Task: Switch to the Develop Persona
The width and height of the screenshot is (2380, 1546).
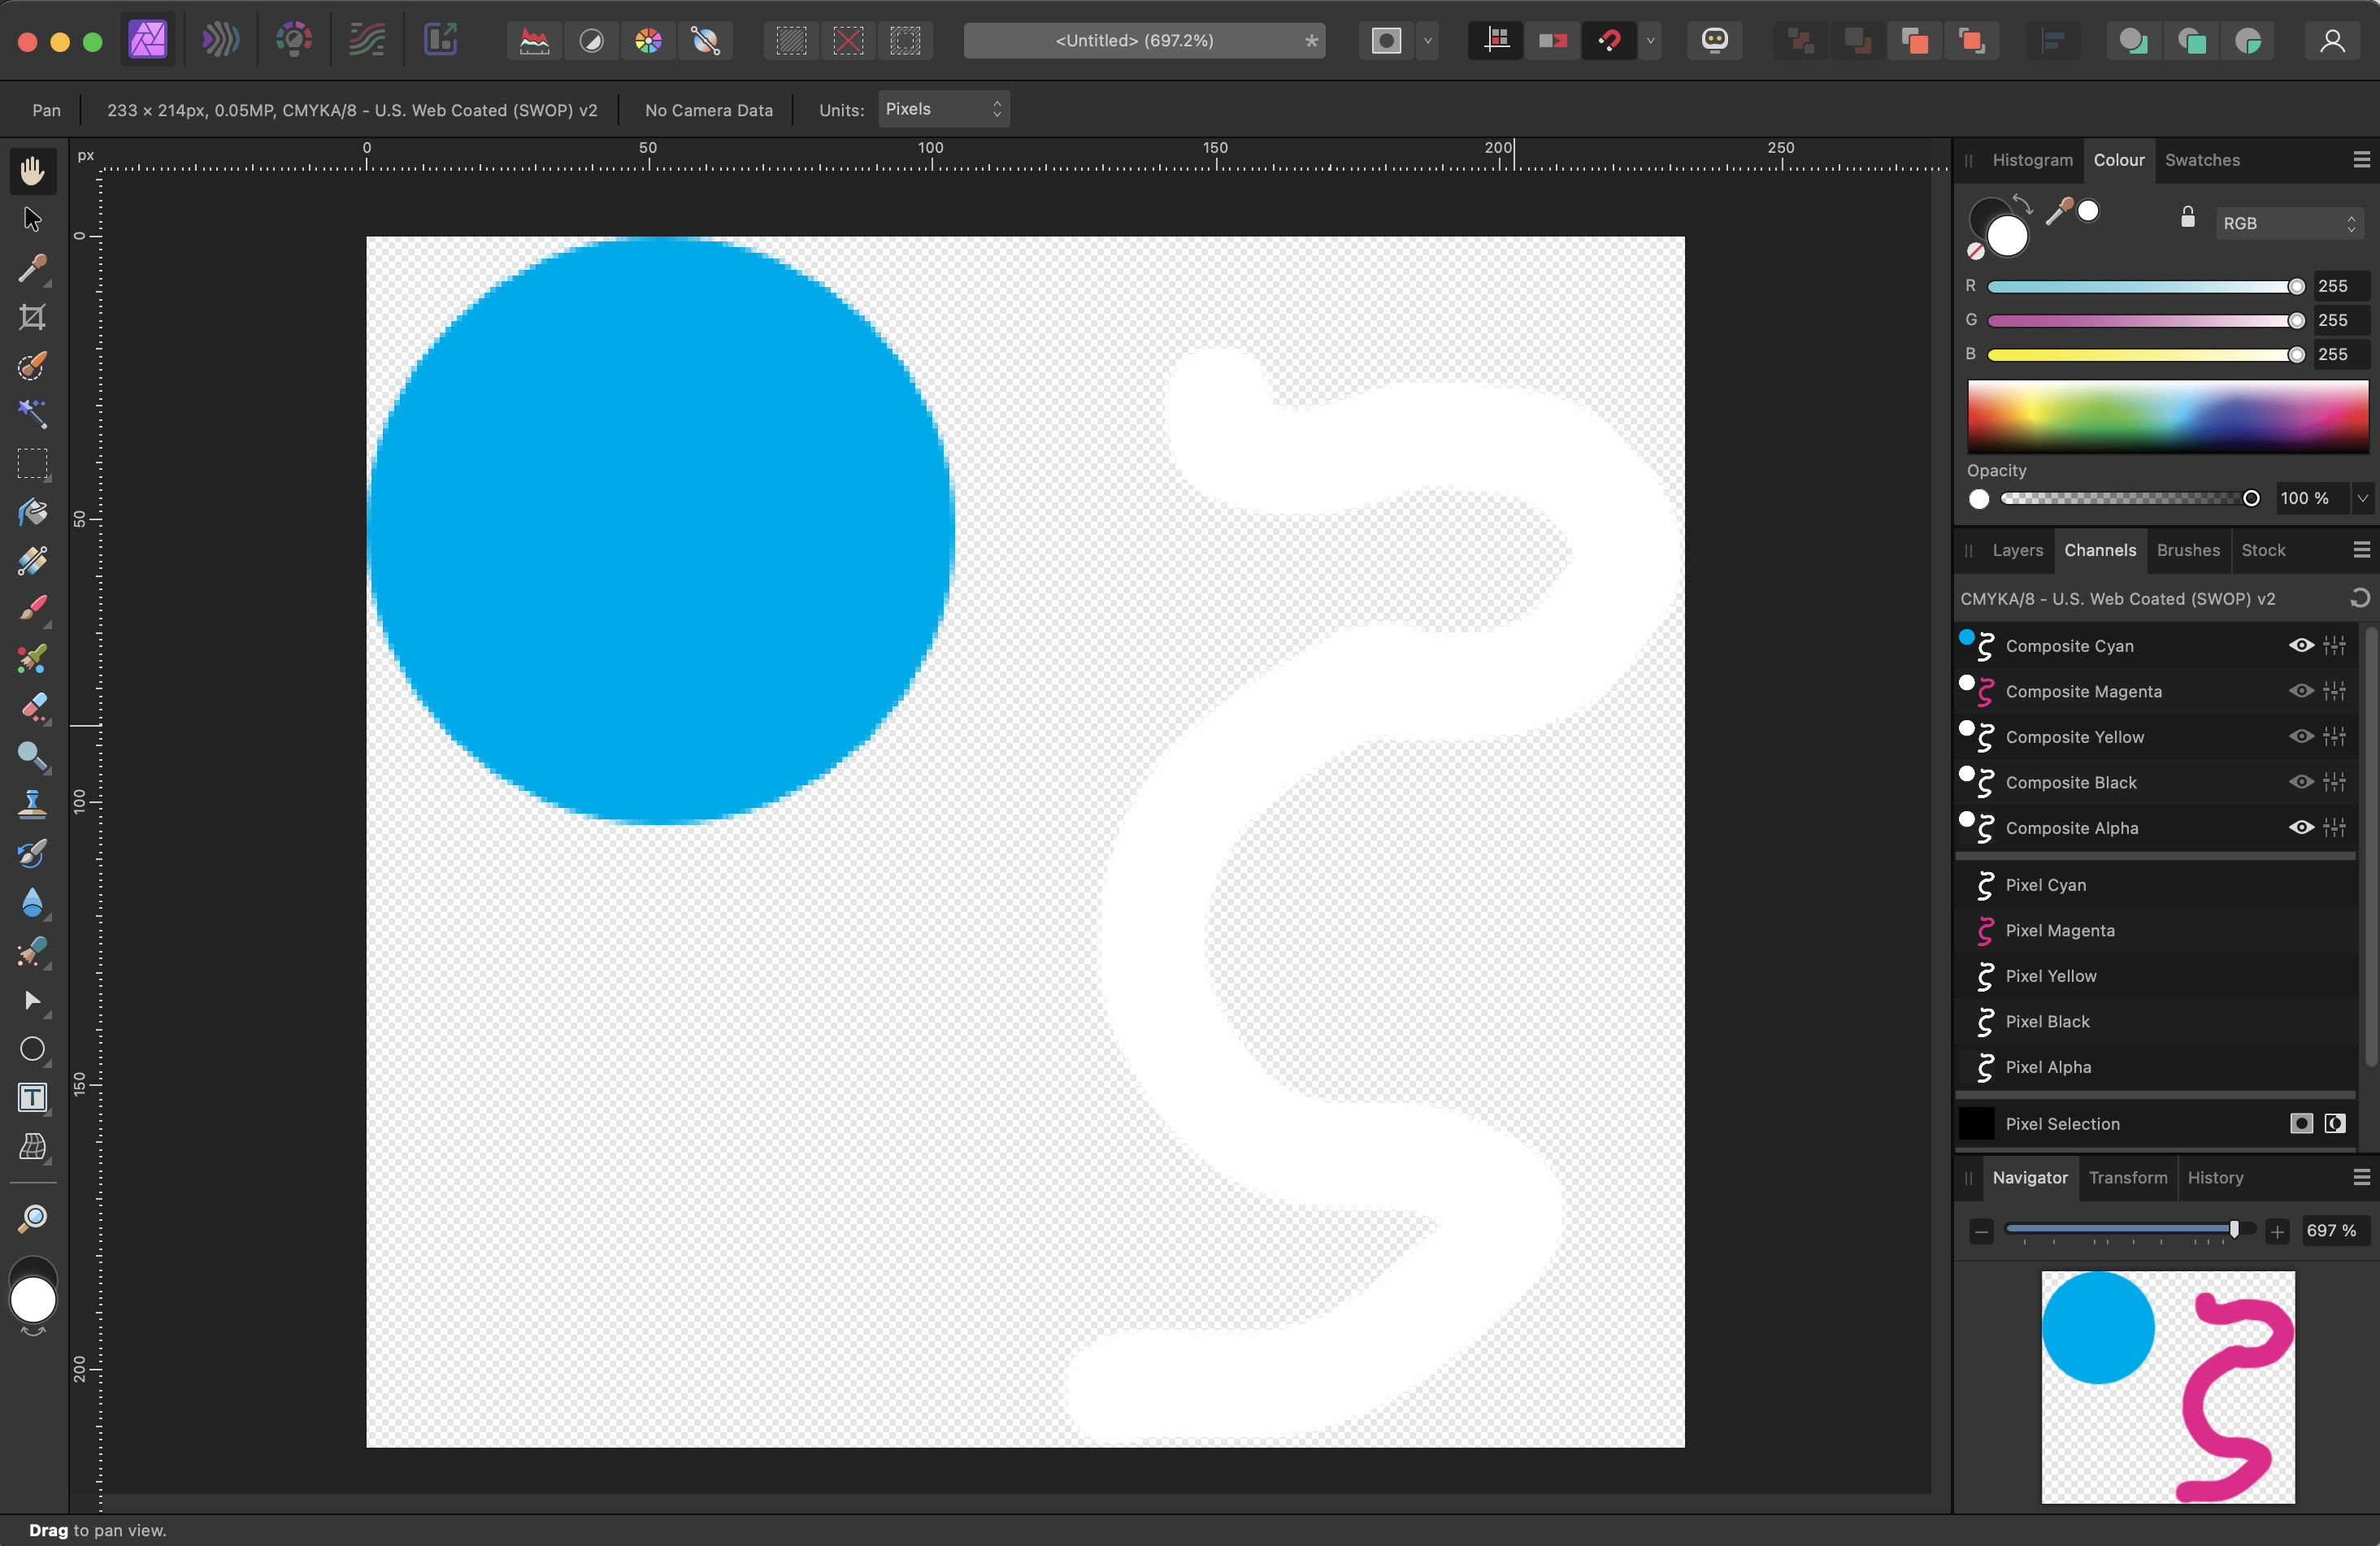Action: (293, 40)
